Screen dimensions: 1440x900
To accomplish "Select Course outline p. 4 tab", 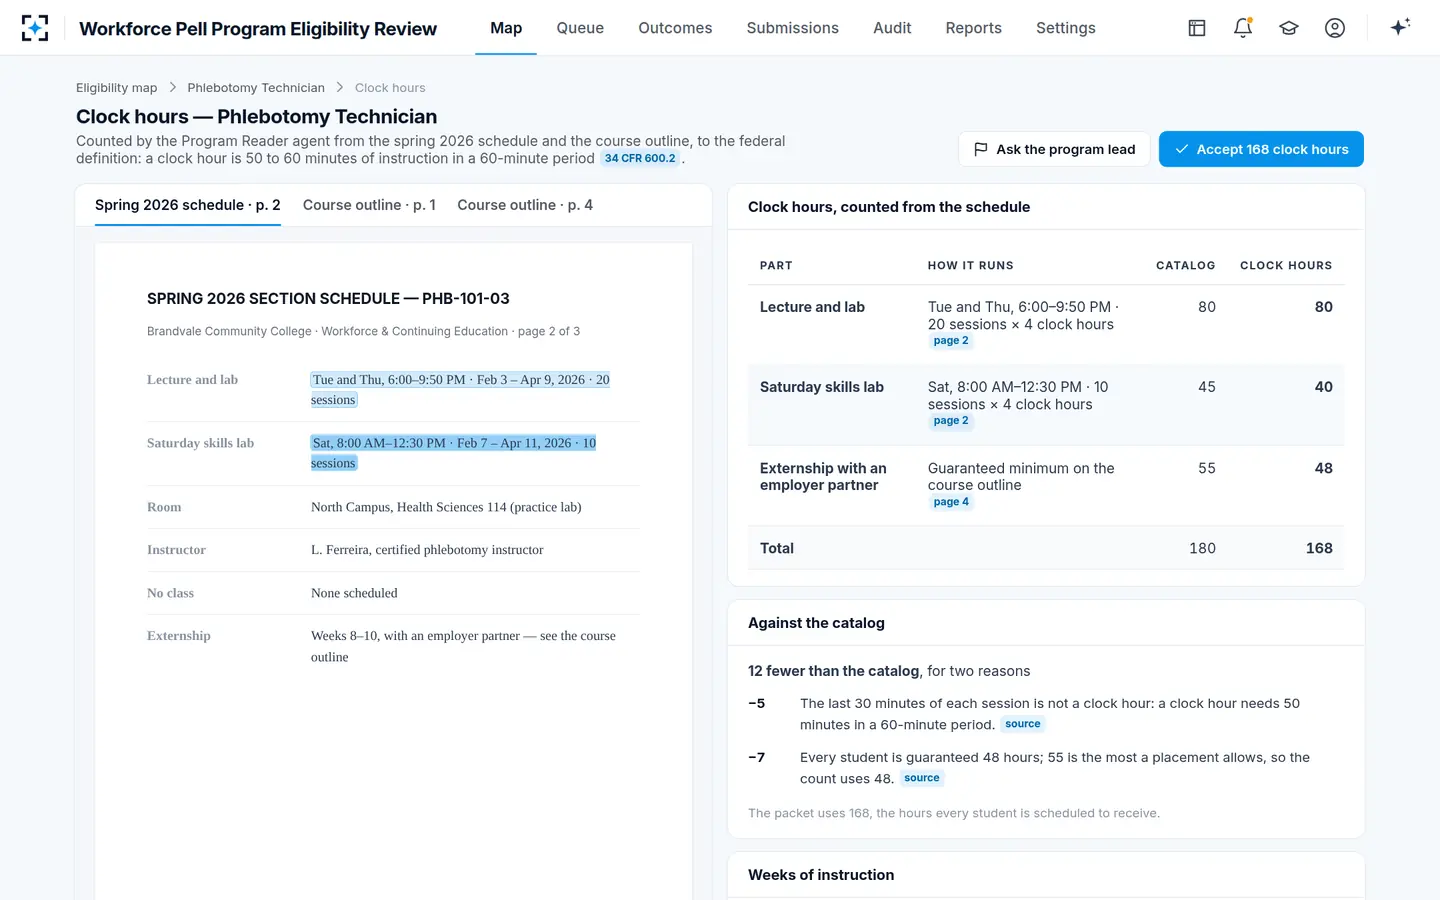I will (x=525, y=205).
